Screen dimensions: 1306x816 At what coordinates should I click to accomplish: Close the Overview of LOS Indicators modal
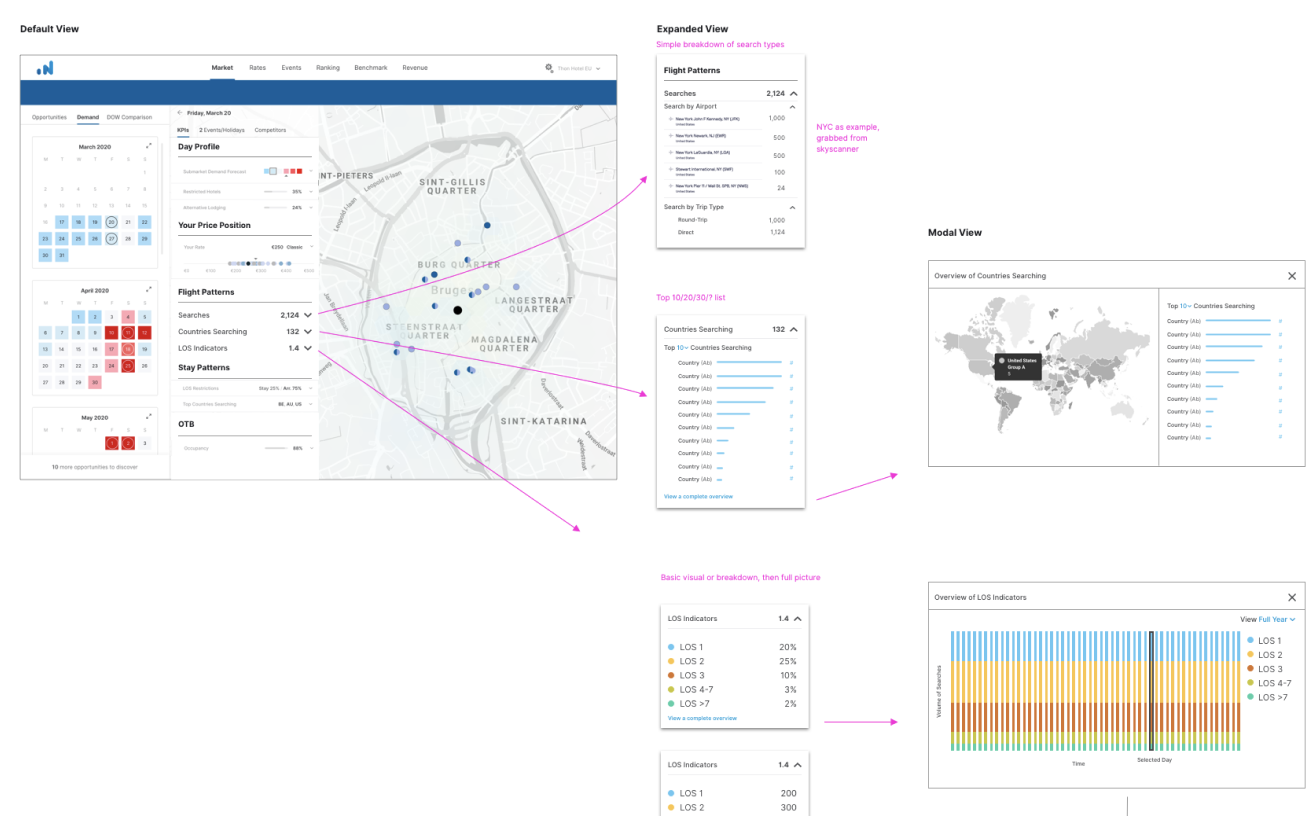tap(1291, 597)
